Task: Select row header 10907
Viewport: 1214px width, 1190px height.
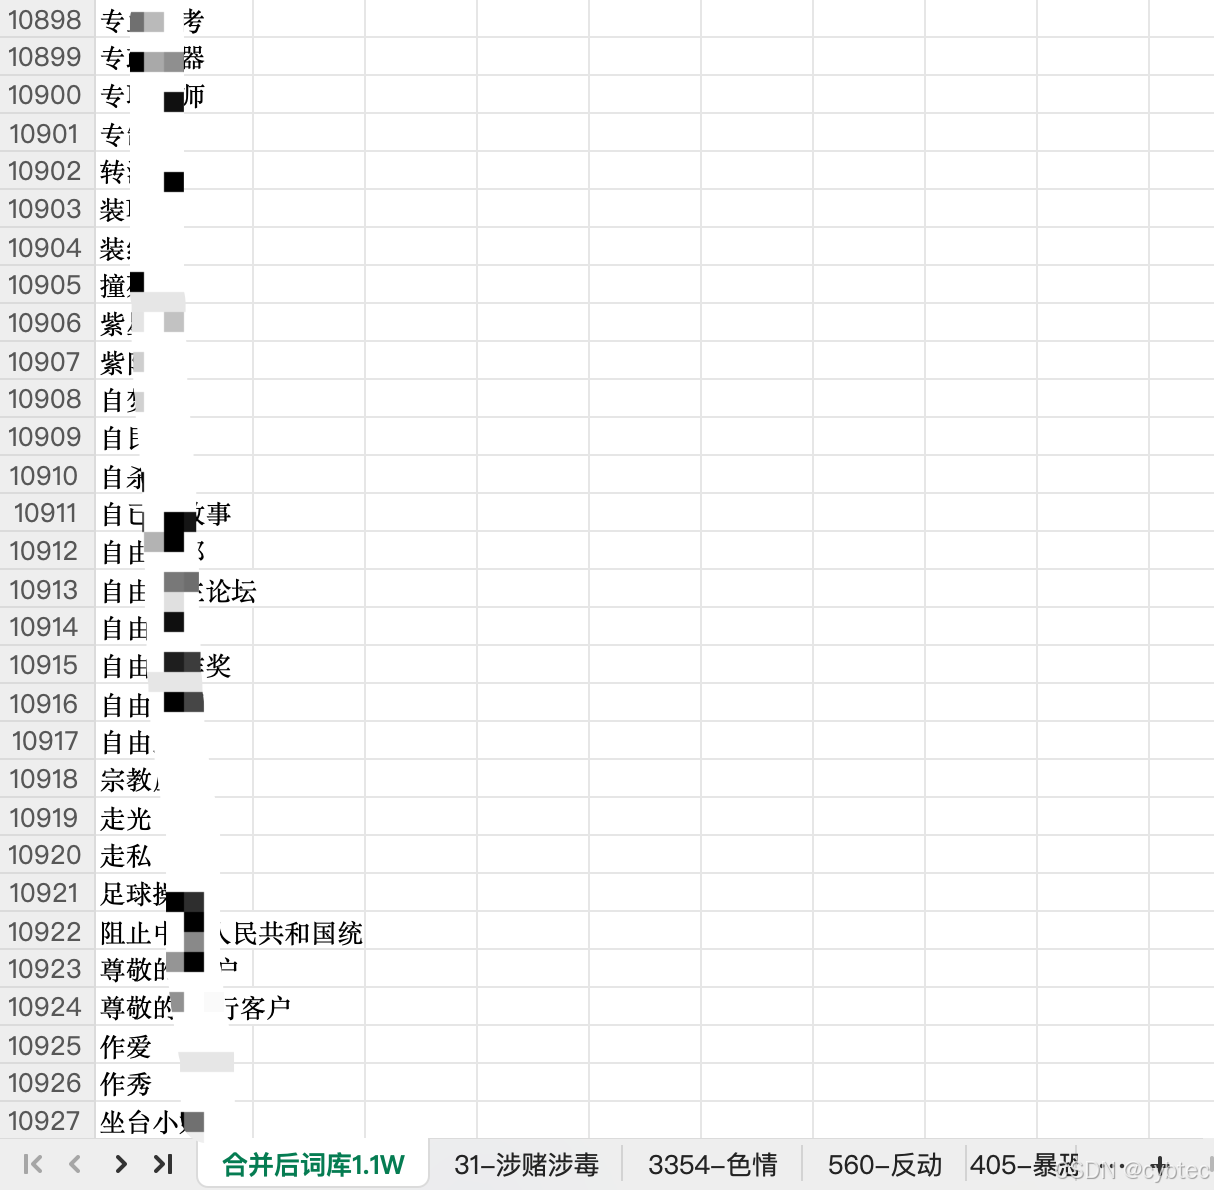Action: coord(47,361)
